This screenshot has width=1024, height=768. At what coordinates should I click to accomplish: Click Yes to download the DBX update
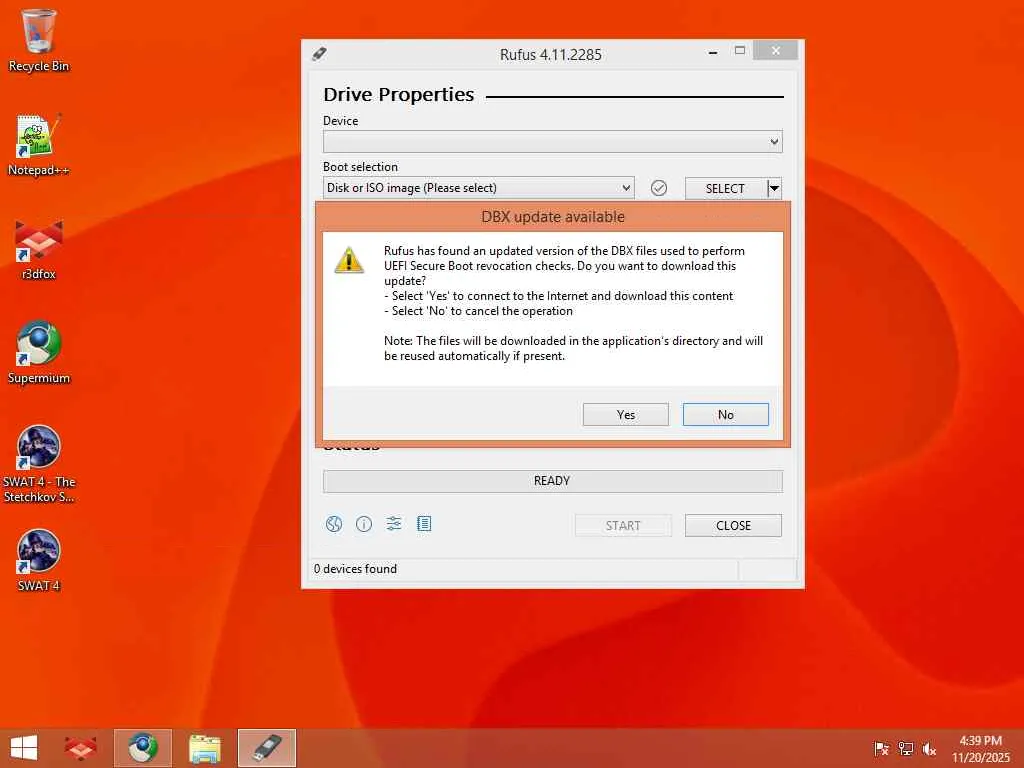(625, 415)
